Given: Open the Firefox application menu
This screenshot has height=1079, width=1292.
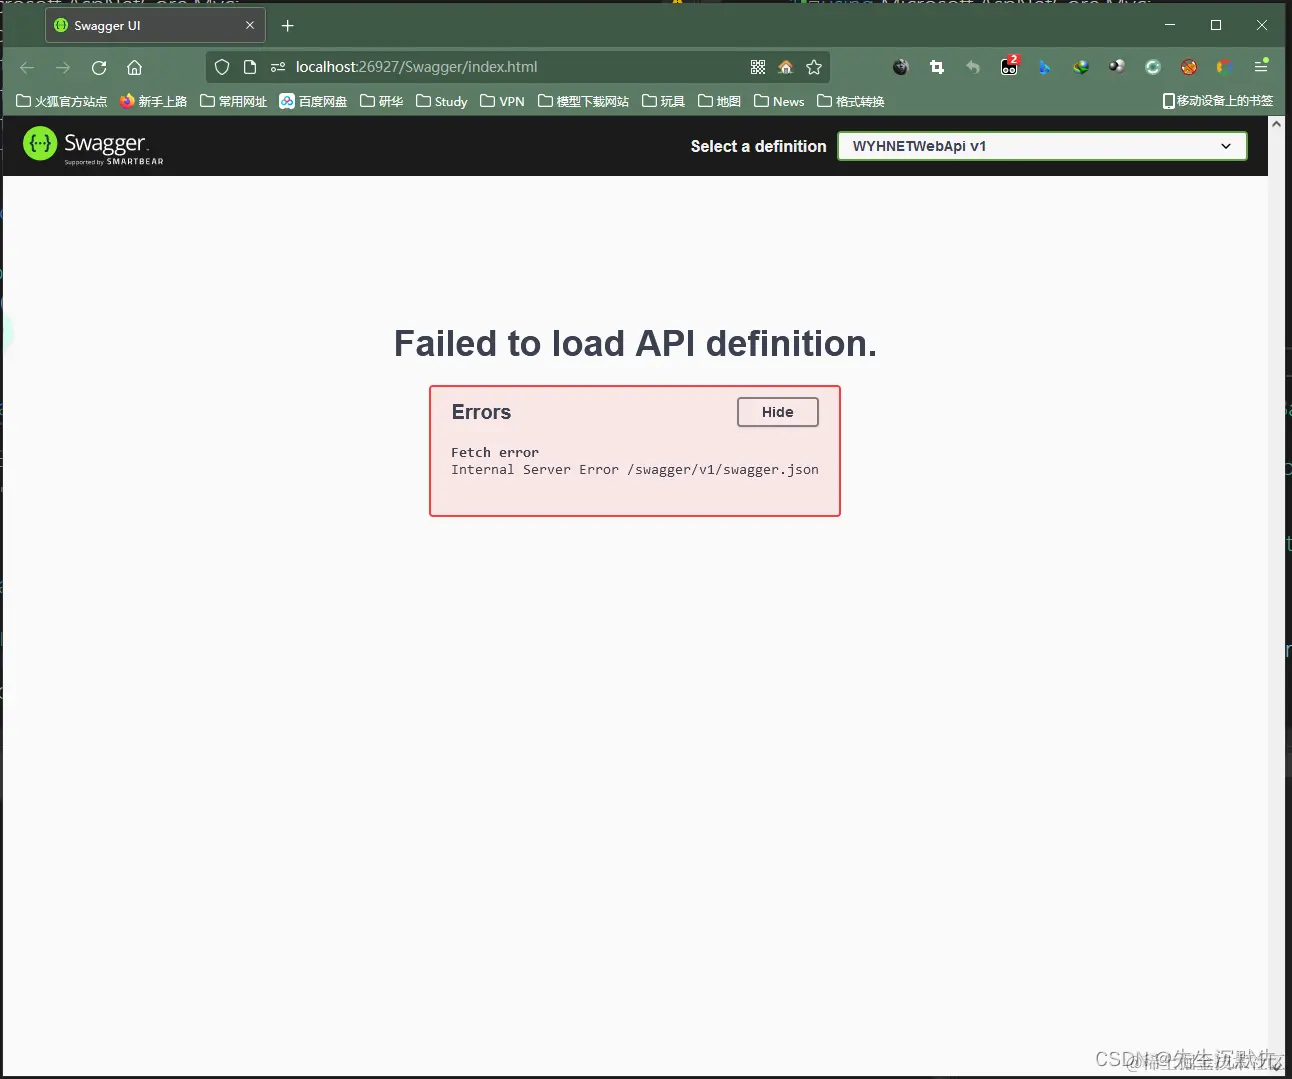Looking at the screenshot, I should click(1261, 66).
